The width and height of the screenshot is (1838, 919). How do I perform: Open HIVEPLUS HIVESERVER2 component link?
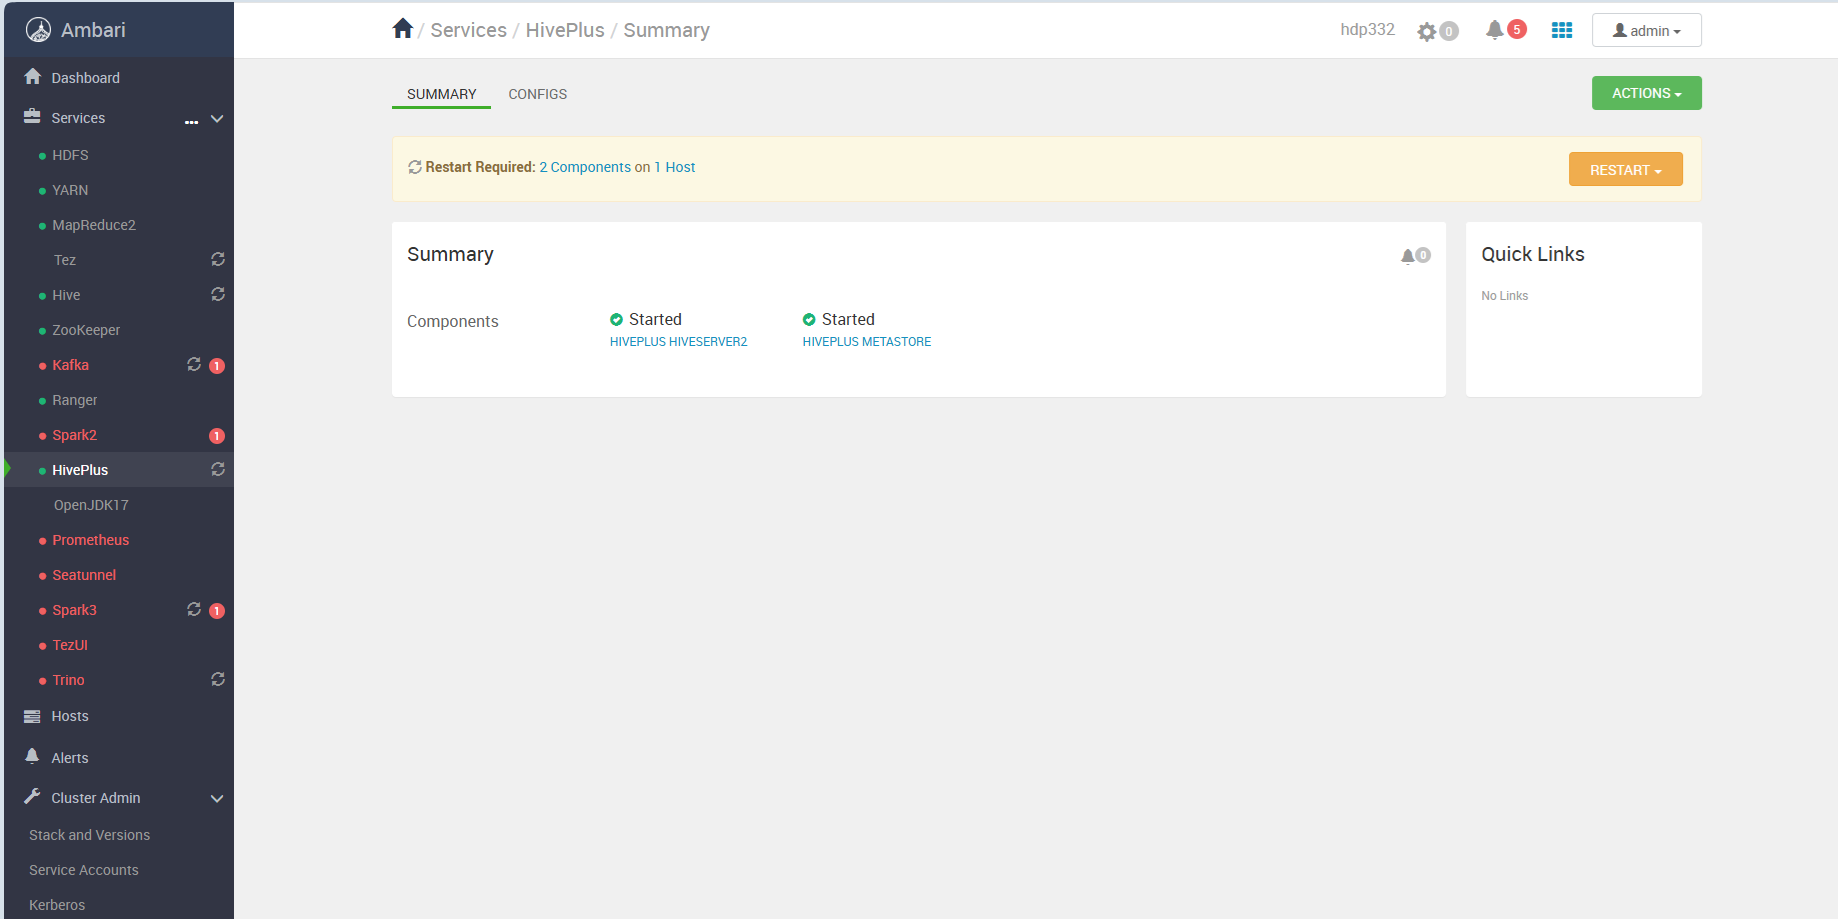678,342
